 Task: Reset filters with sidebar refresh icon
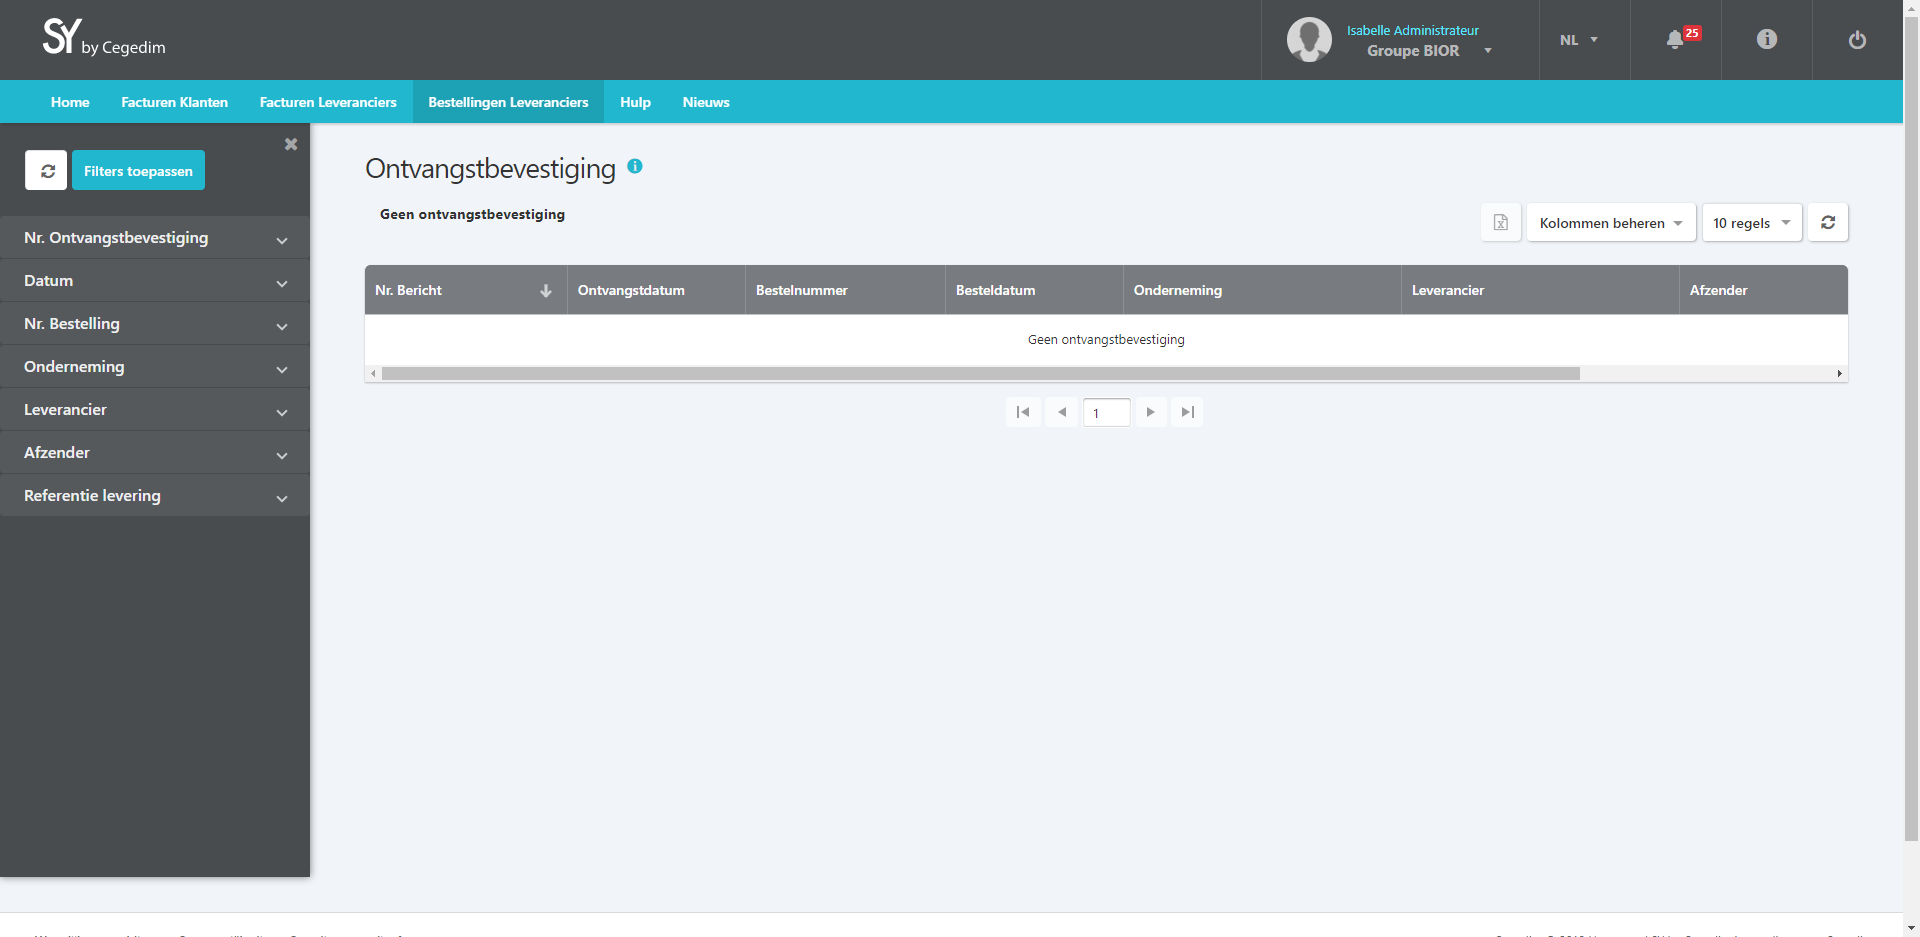[x=46, y=170]
